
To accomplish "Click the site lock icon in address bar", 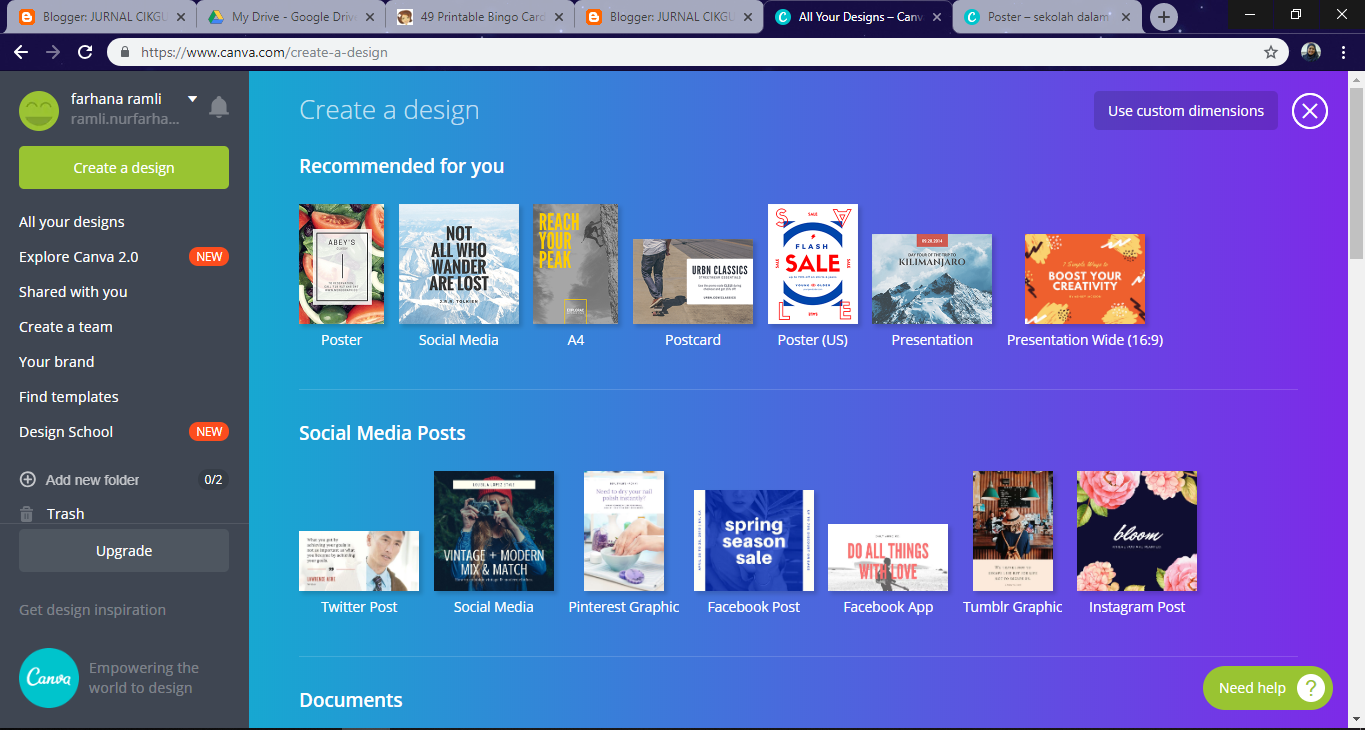I will (x=125, y=52).
